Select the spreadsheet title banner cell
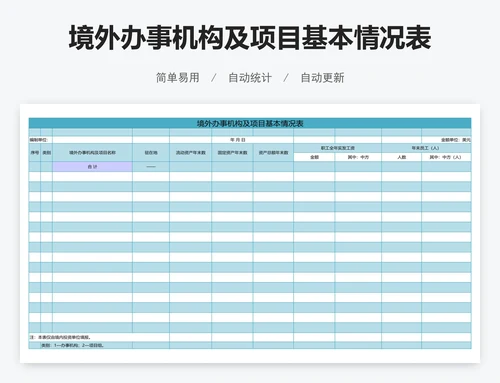 tap(250, 123)
